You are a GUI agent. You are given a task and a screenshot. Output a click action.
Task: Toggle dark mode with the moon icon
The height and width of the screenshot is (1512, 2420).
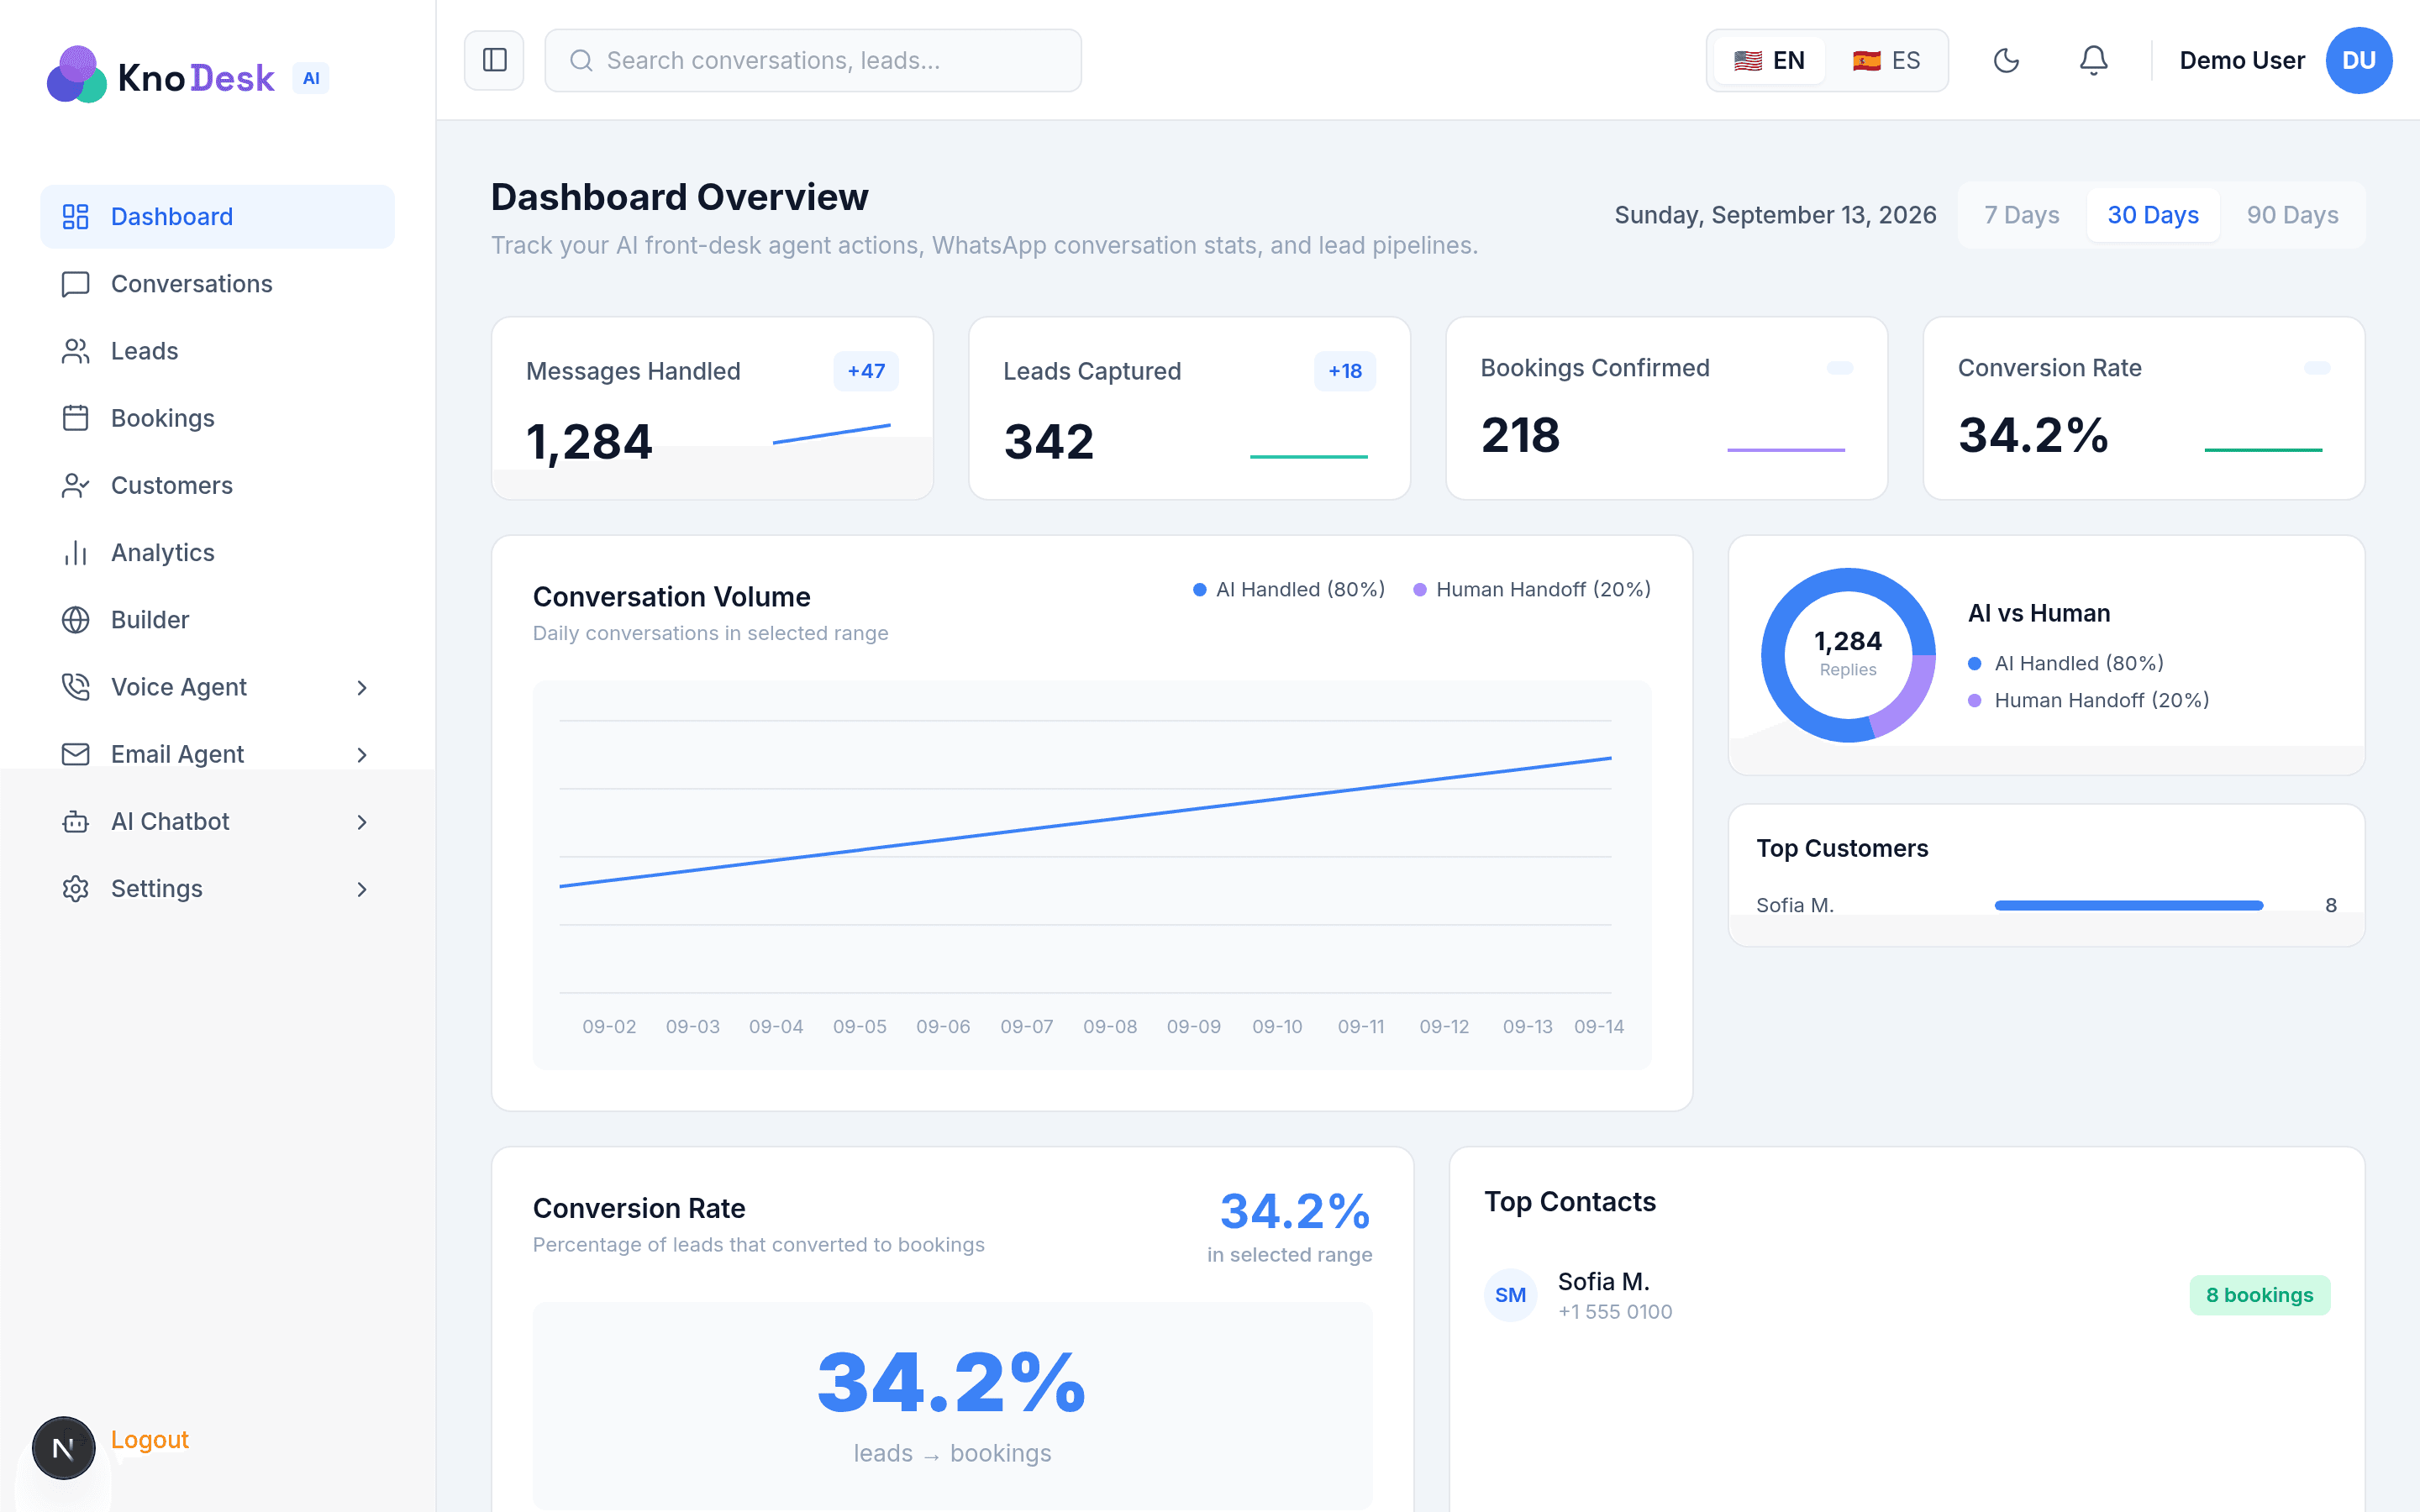pyautogui.click(x=2006, y=60)
